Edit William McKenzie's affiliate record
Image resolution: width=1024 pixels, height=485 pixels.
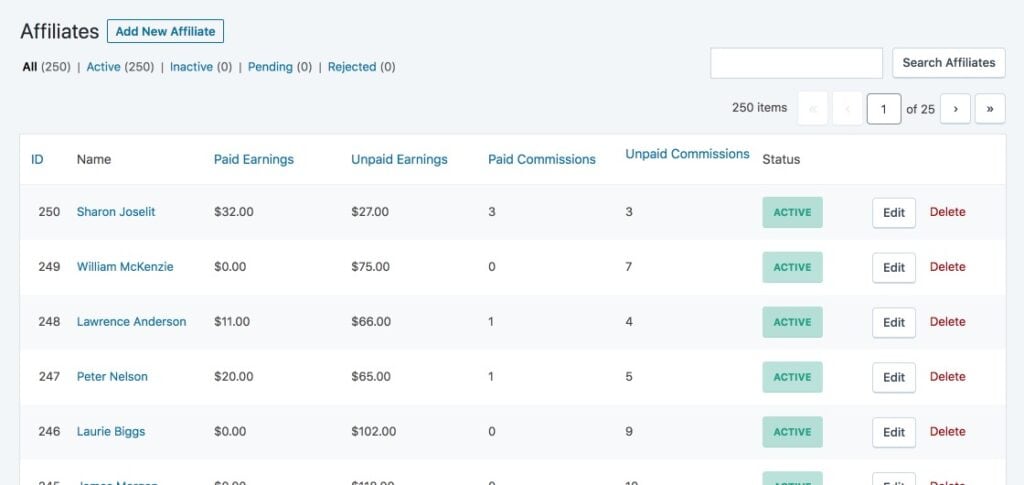893,267
